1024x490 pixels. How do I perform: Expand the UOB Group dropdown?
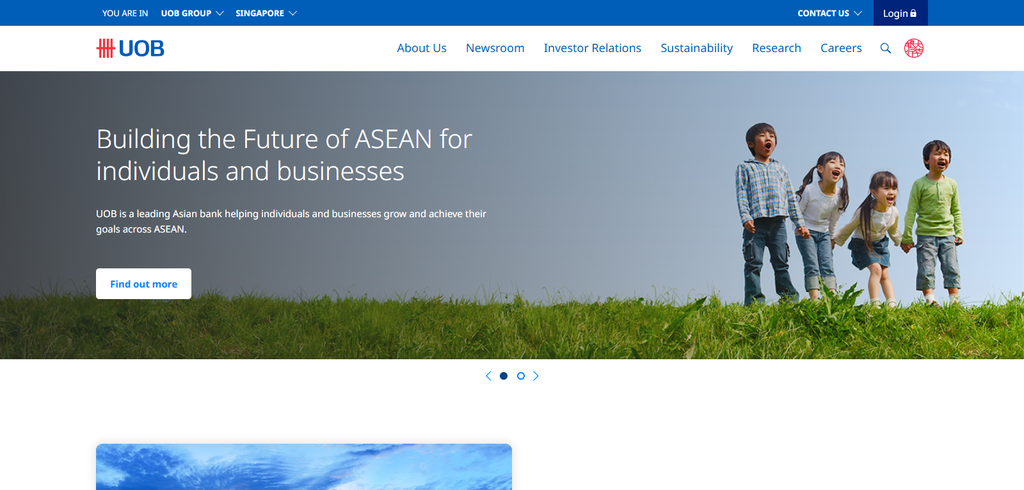[192, 13]
